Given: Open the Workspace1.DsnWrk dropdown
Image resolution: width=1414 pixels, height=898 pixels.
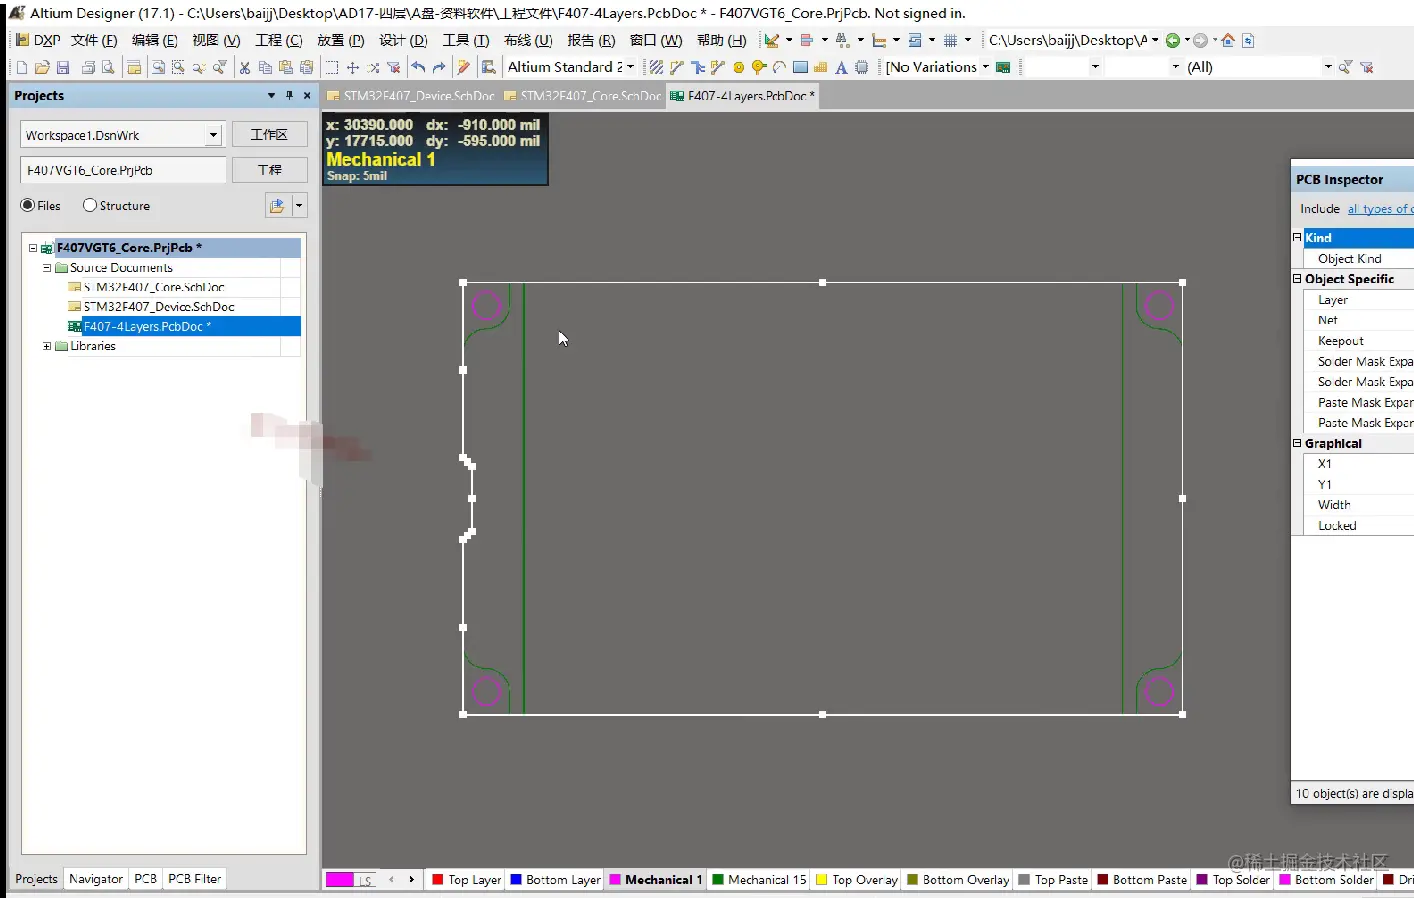Looking at the screenshot, I should (213, 135).
